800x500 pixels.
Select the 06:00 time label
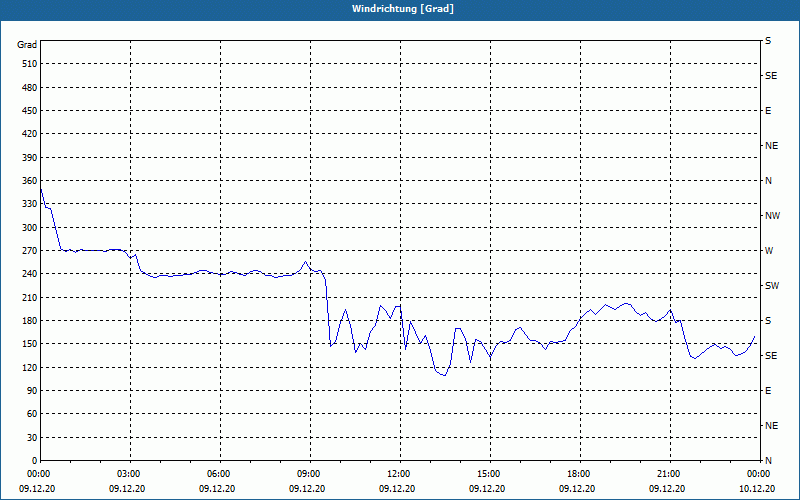220,473
